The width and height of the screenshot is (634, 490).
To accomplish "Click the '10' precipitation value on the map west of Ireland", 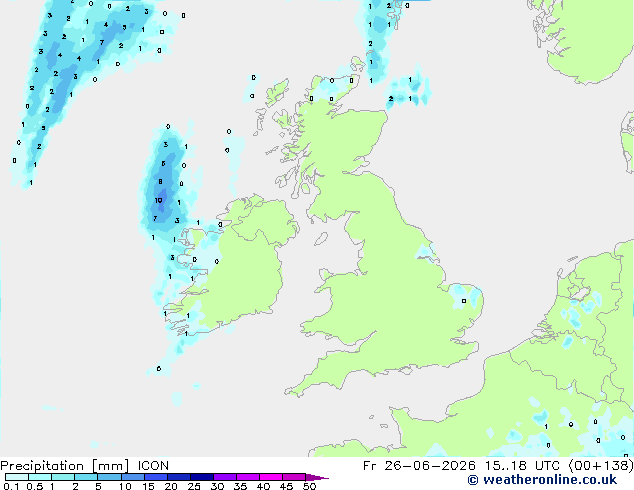I will 158,200.
